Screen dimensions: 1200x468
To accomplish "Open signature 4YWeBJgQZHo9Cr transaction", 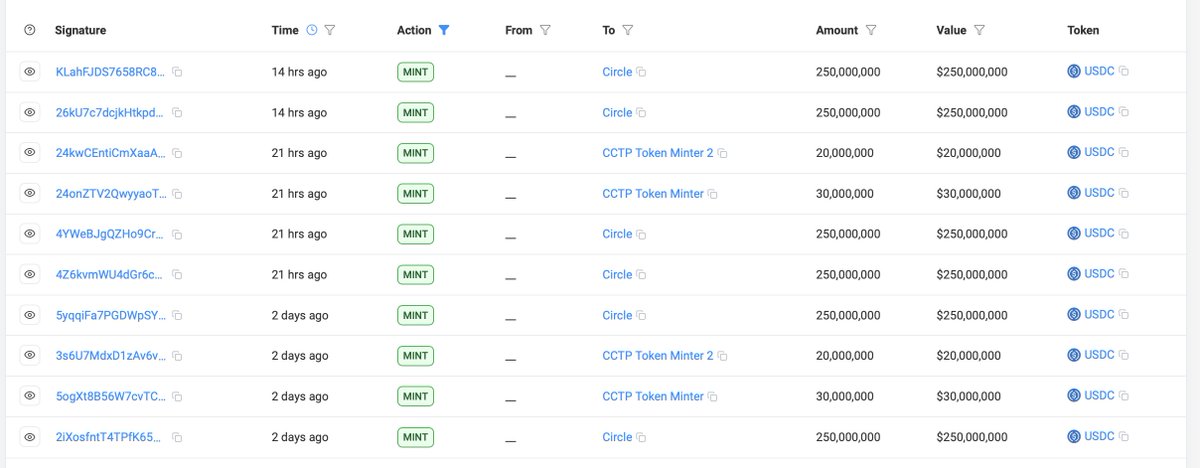I will click(x=111, y=234).
